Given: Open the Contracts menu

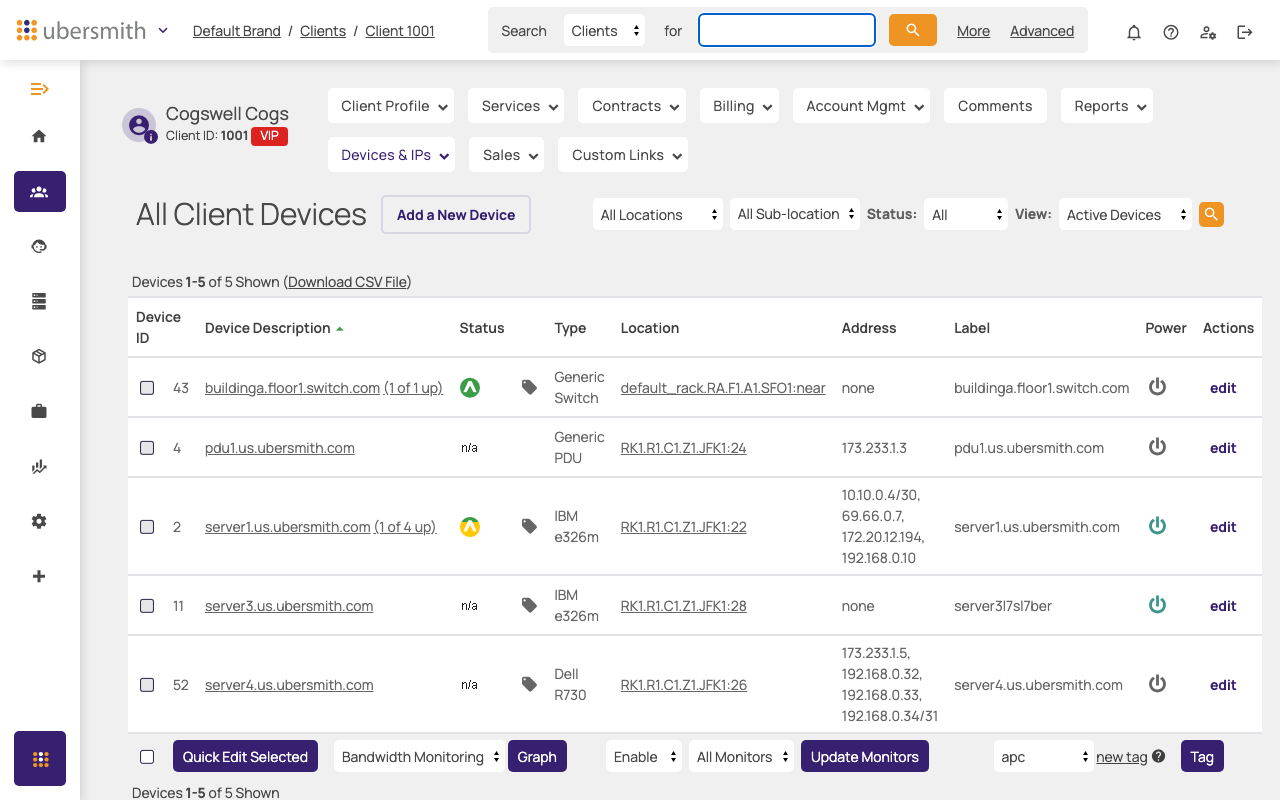Looking at the screenshot, I should pyautogui.click(x=631, y=106).
